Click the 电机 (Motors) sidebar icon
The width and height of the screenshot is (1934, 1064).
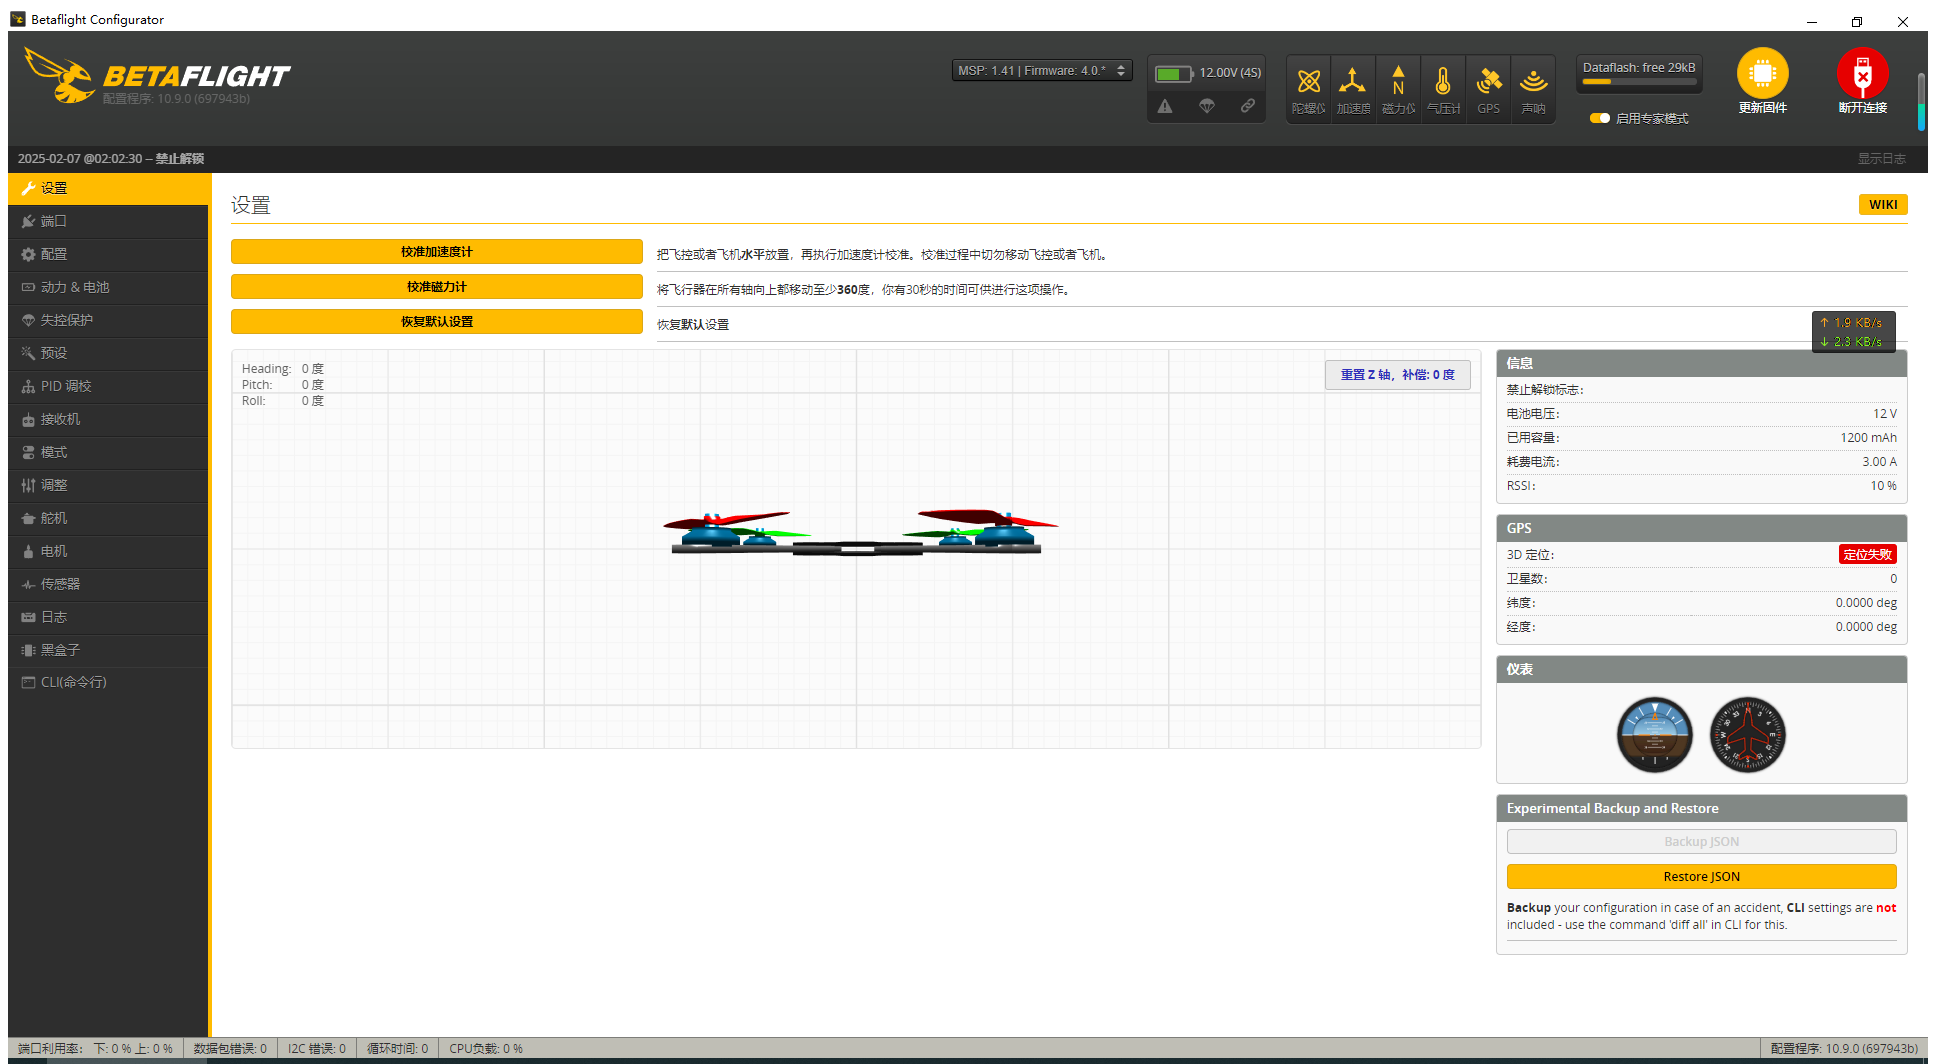[x=28, y=552]
